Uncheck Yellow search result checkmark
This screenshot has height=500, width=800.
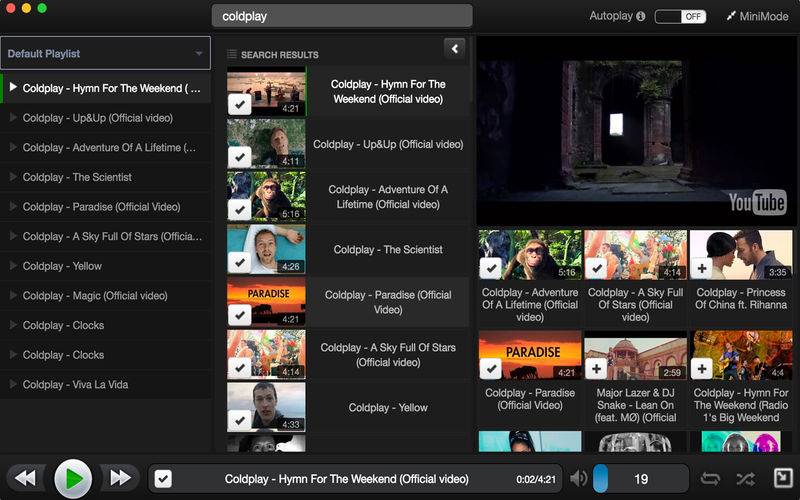pyautogui.click(x=239, y=420)
